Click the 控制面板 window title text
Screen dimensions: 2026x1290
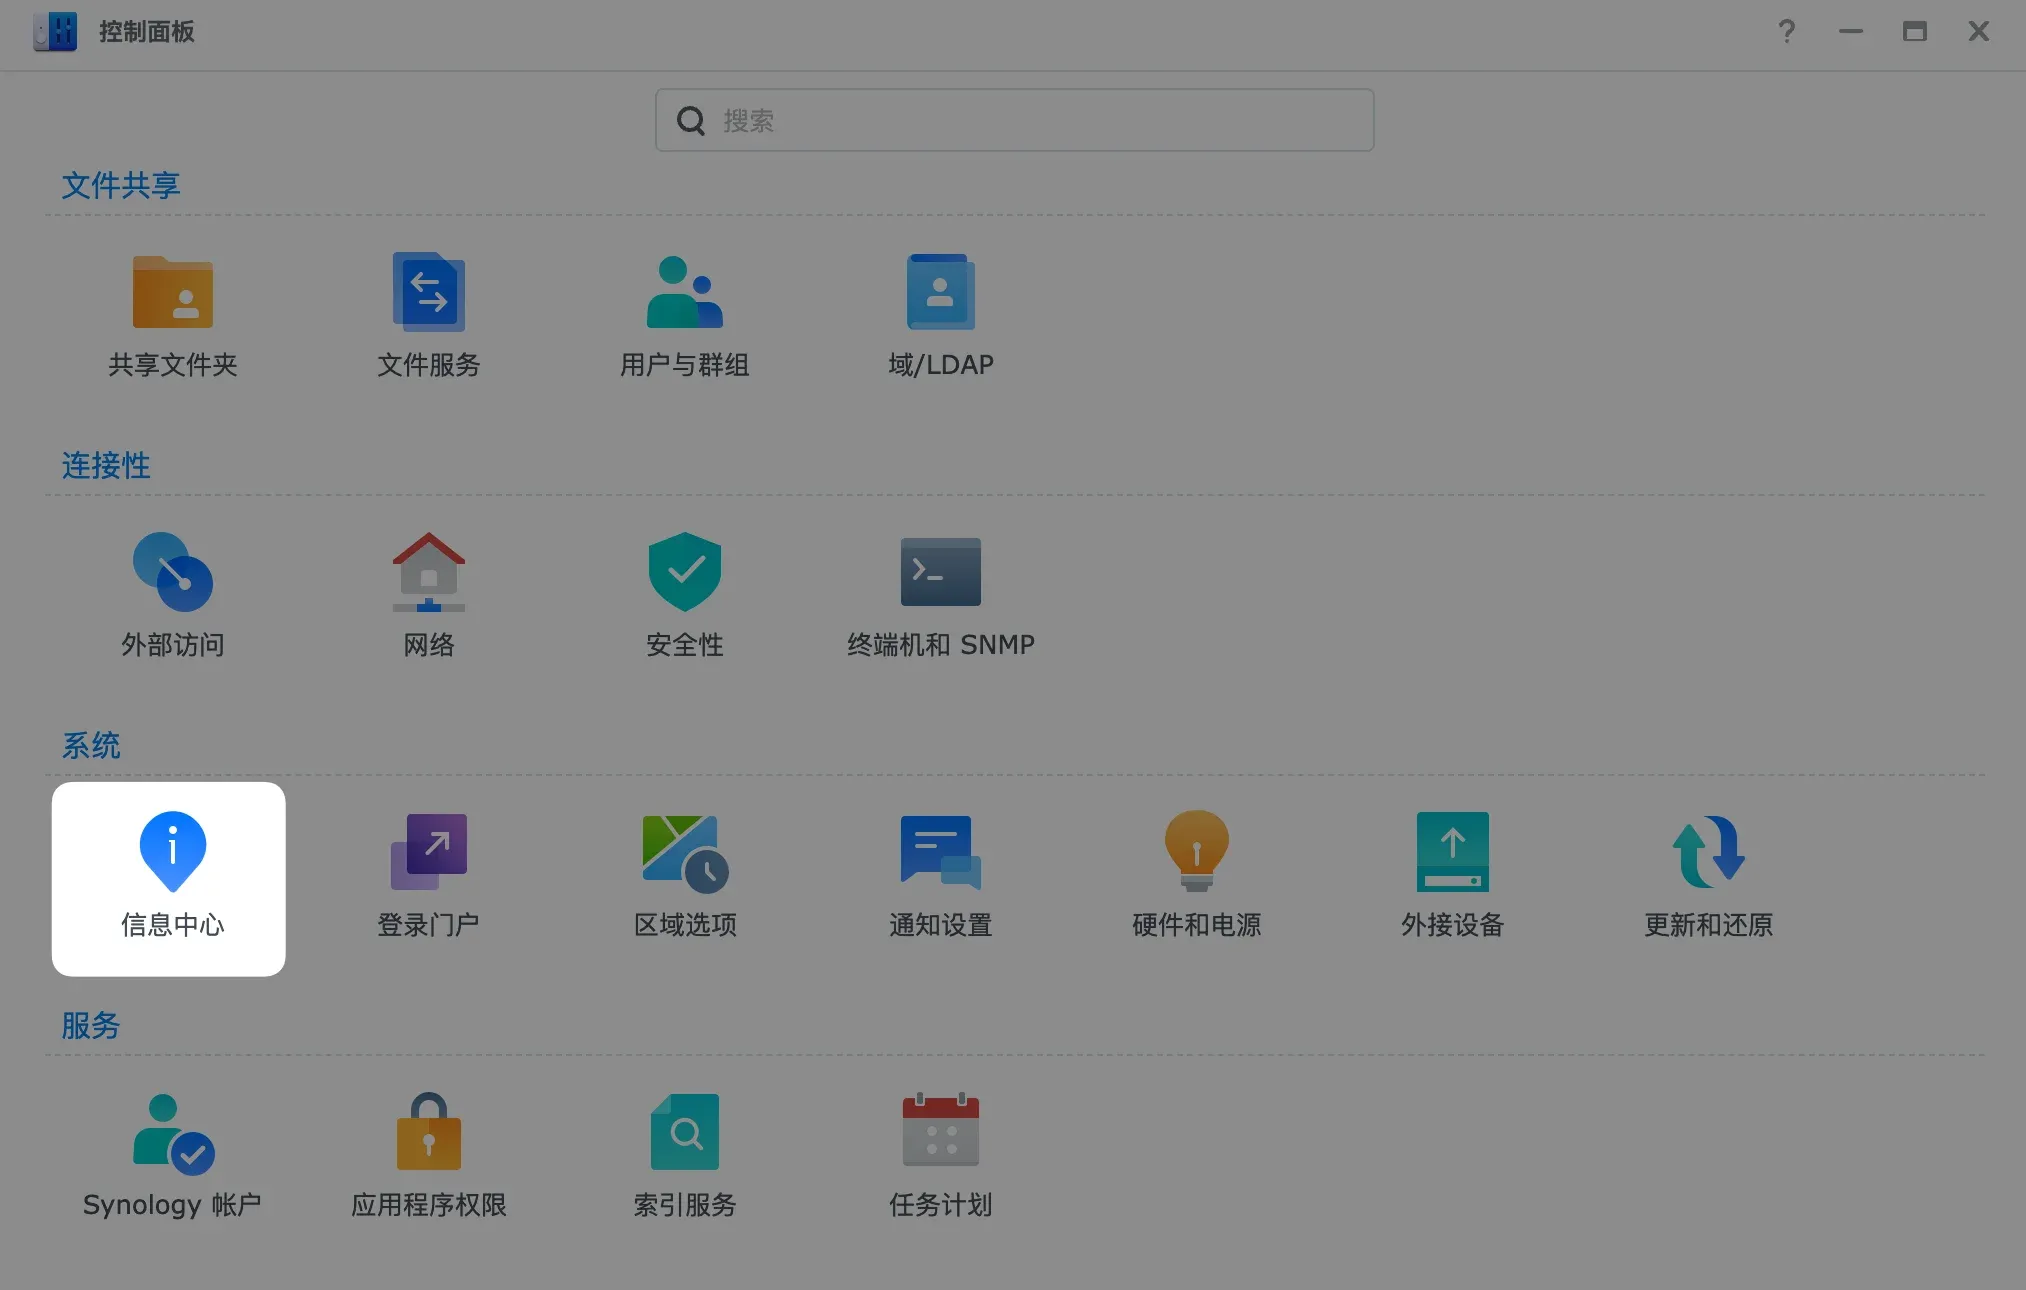point(146,32)
